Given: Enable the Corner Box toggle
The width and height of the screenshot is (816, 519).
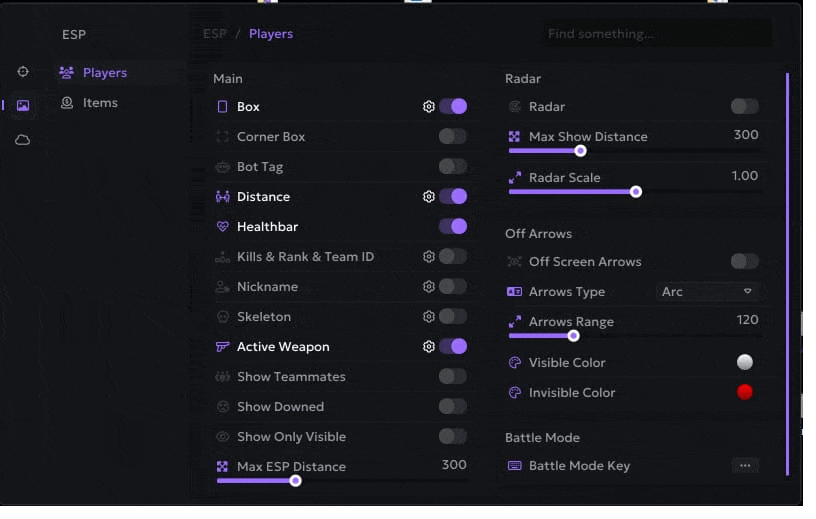Looking at the screenshot, I should pyautogui.click(x=452, y=137).
